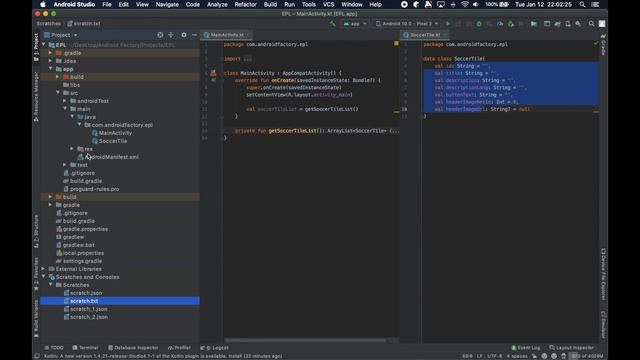Open the AVD Manager toolbar icon
This screenshot has width=640, height=360.
pos(568,24)
